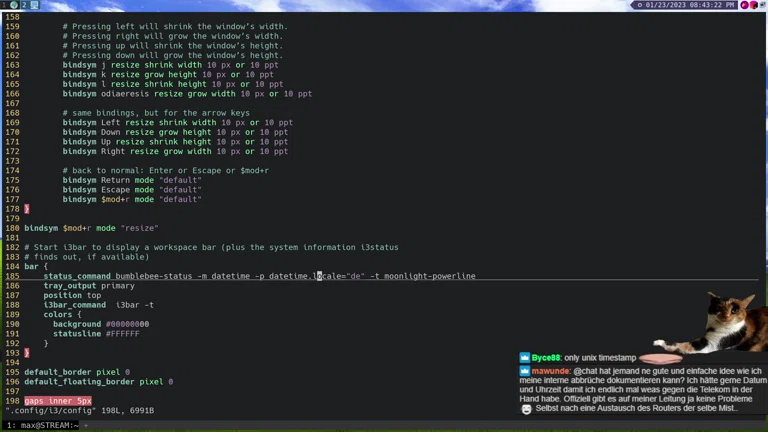Click the mawunde username in chat overlay
The height and width of the screenshot is (432, 768).
551,371
